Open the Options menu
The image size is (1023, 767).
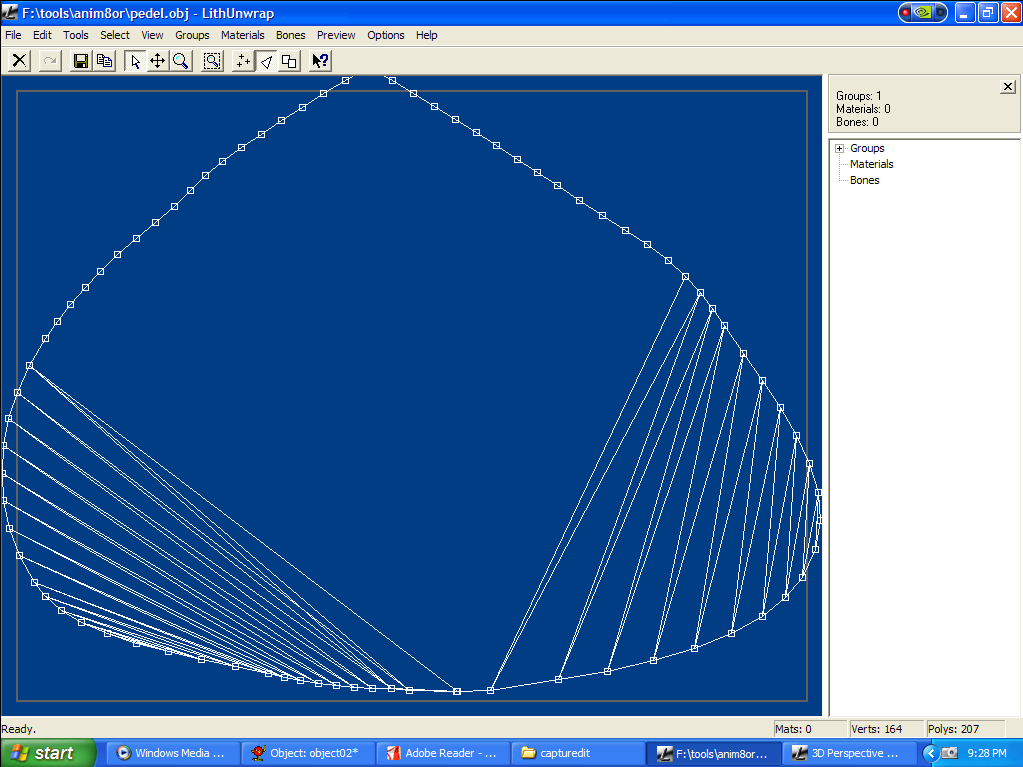pos(385,35)
